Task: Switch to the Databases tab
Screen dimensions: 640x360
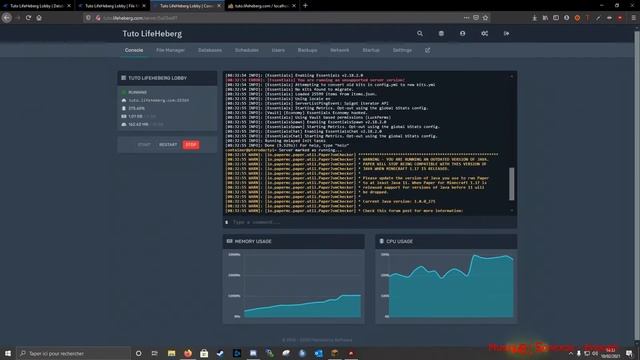Action: coord(210,50)
